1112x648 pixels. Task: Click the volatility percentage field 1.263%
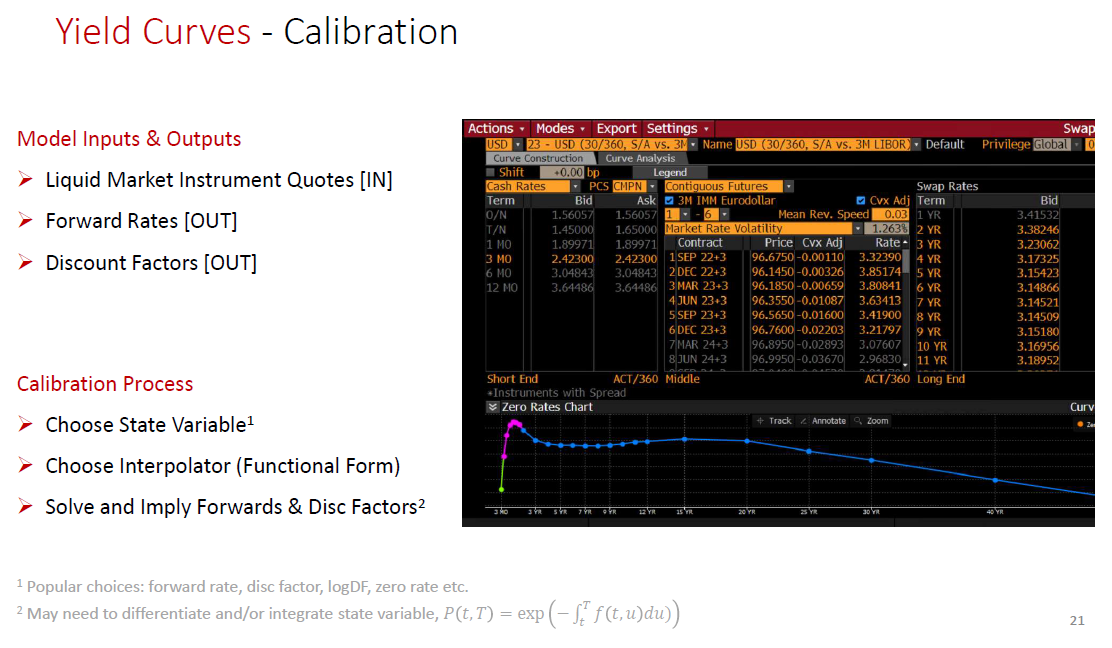(x=888, y=228)
